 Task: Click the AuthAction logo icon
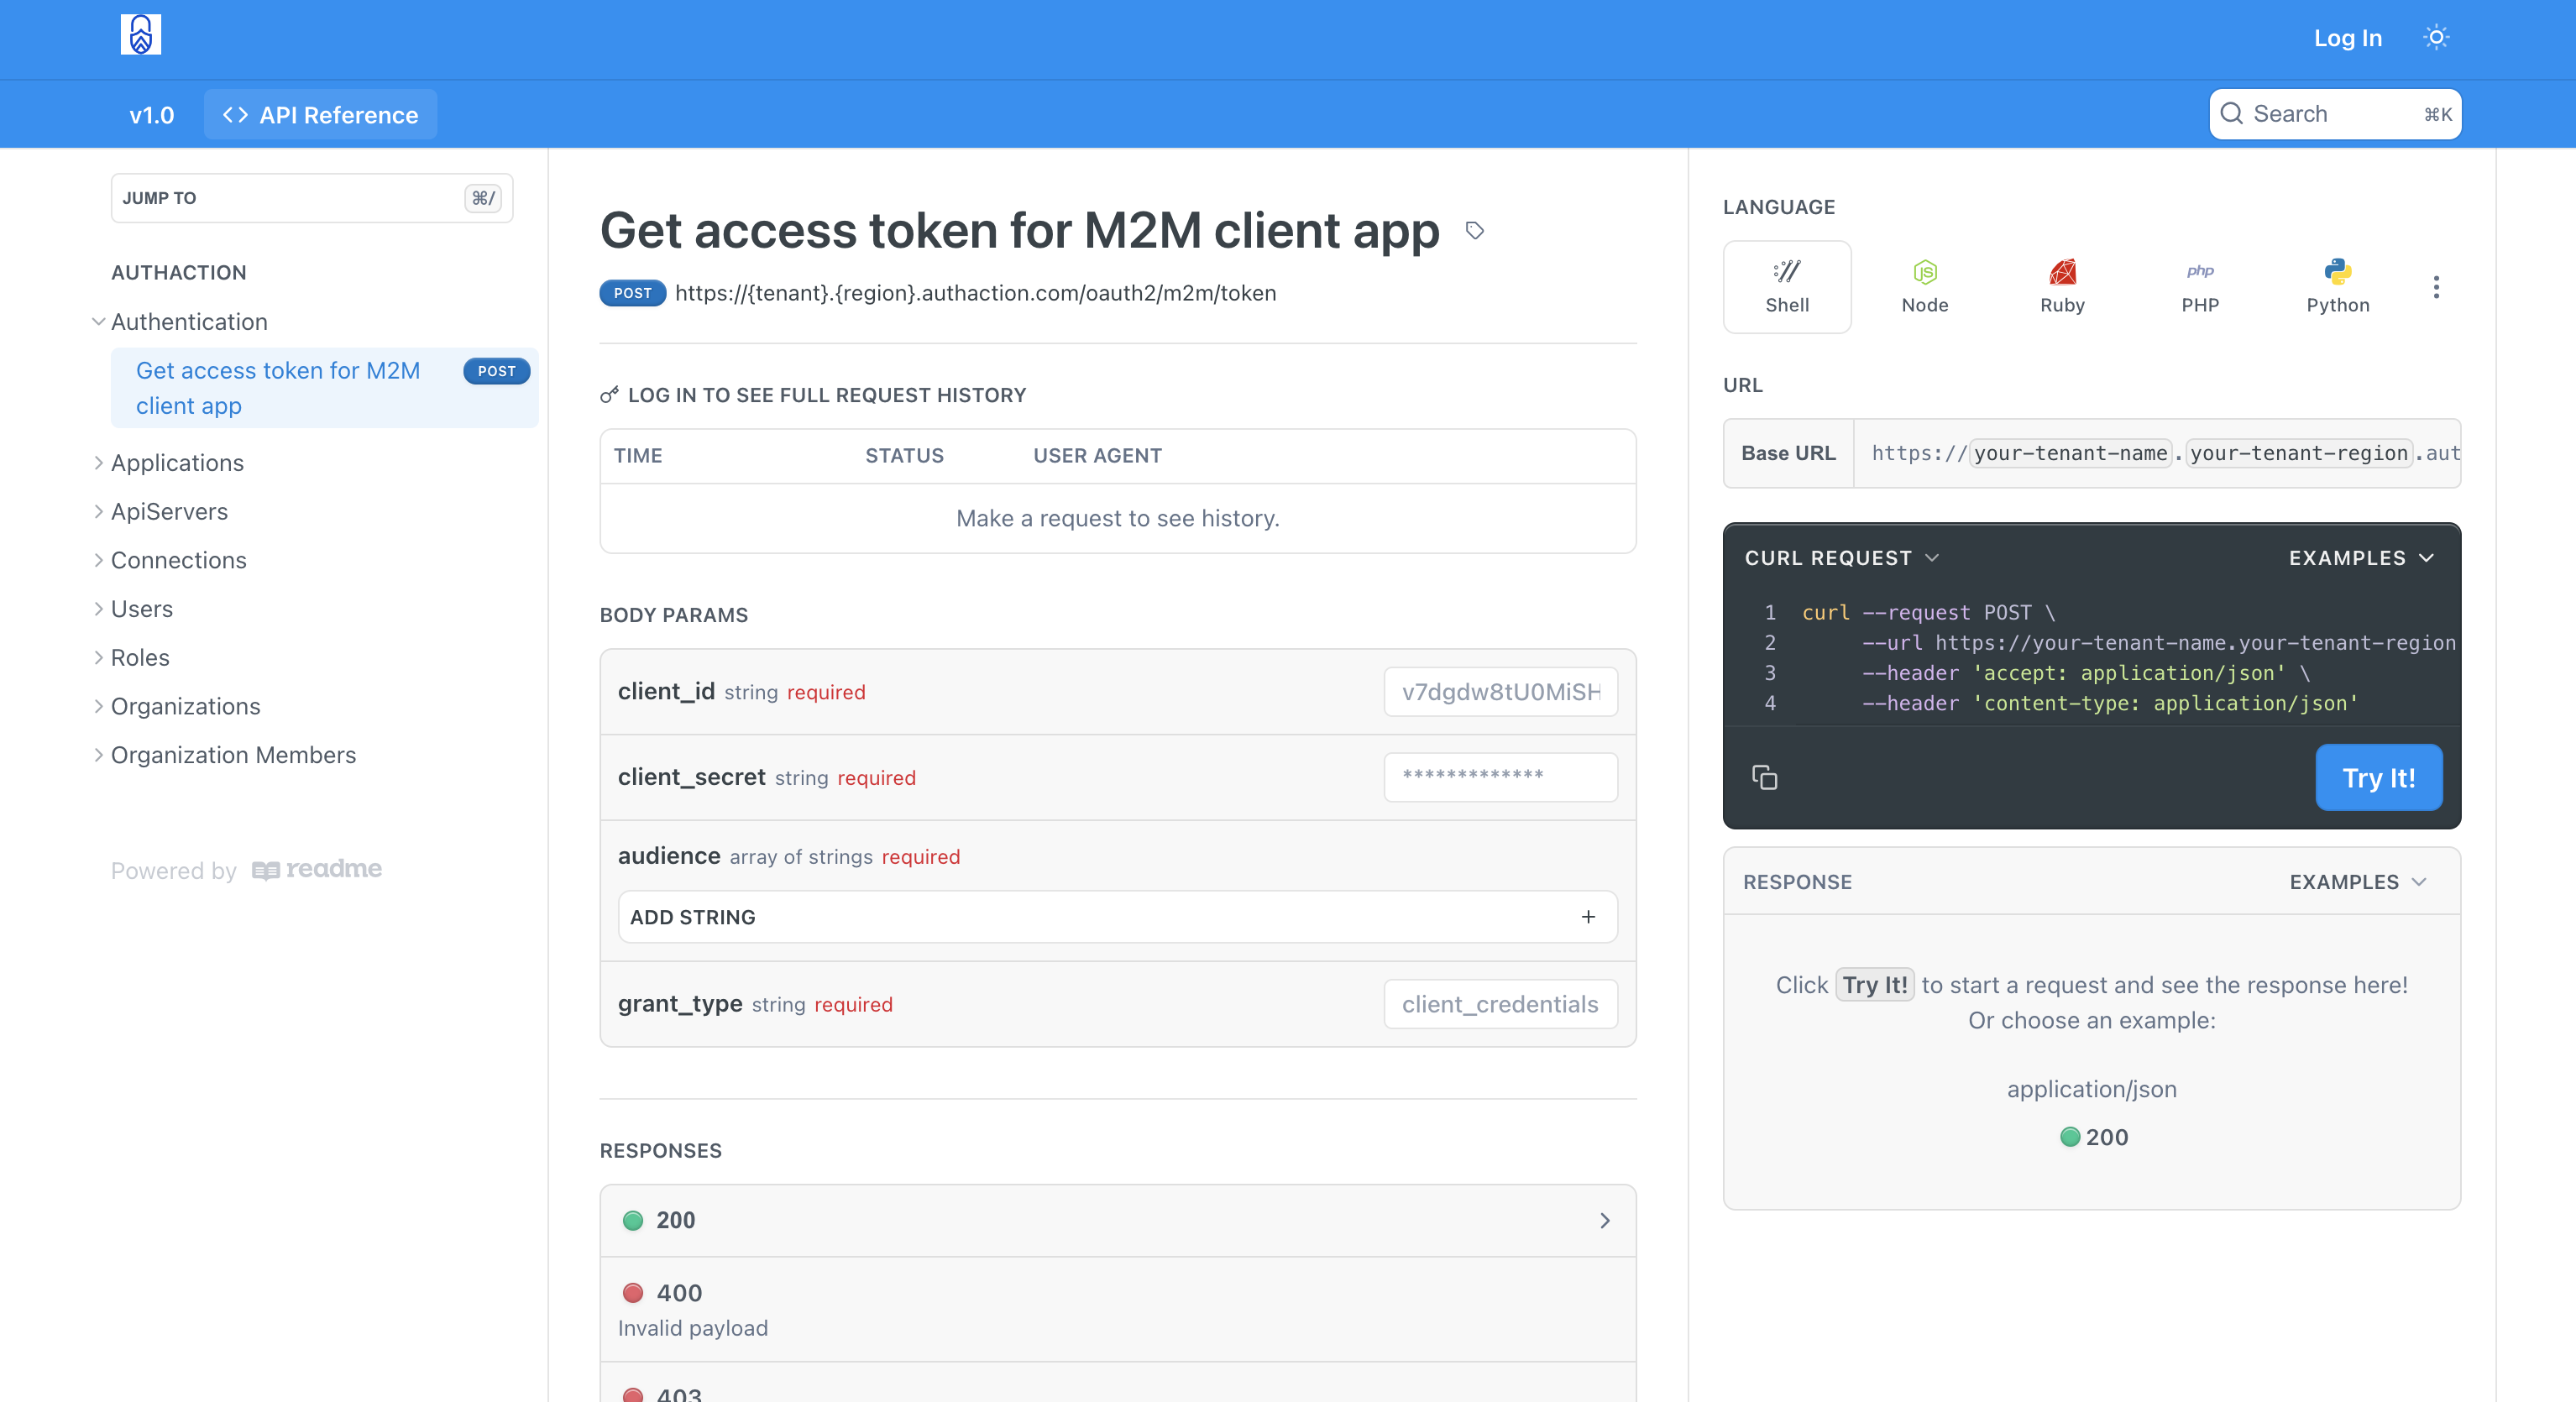[x=141, y=35]
